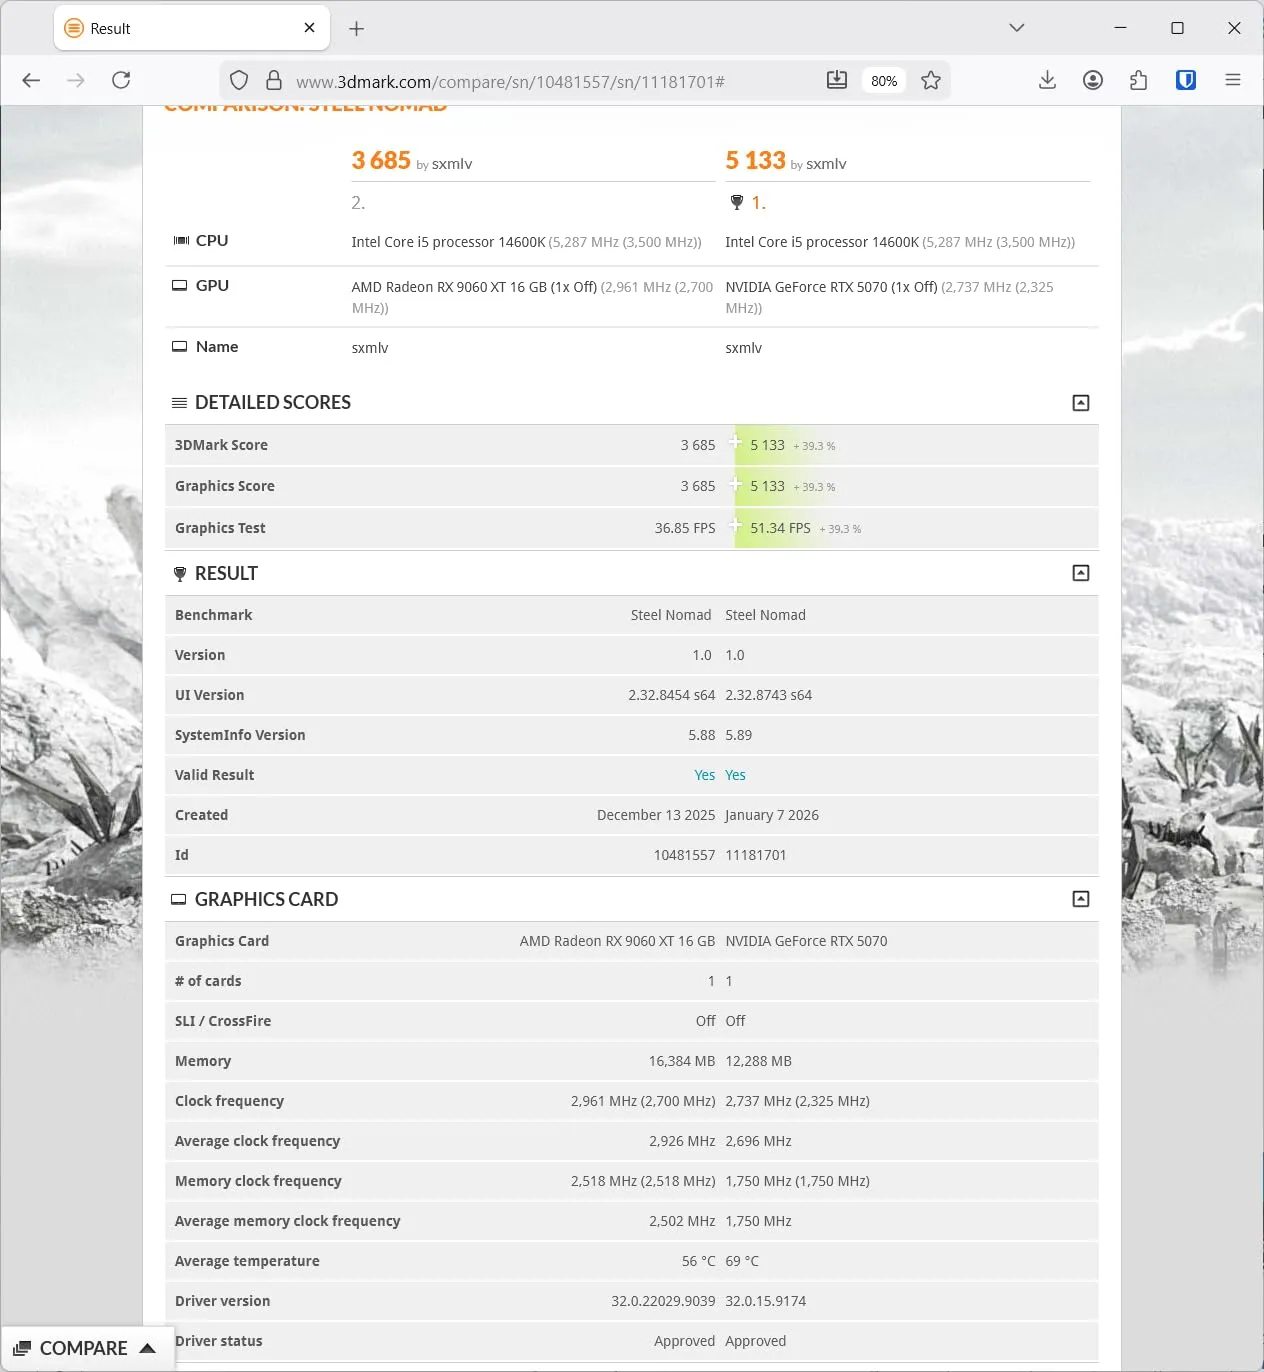This screenshot has width=1264, height=1372.
Task: Click the Result trophy heading icon
Action: [180, 574]
